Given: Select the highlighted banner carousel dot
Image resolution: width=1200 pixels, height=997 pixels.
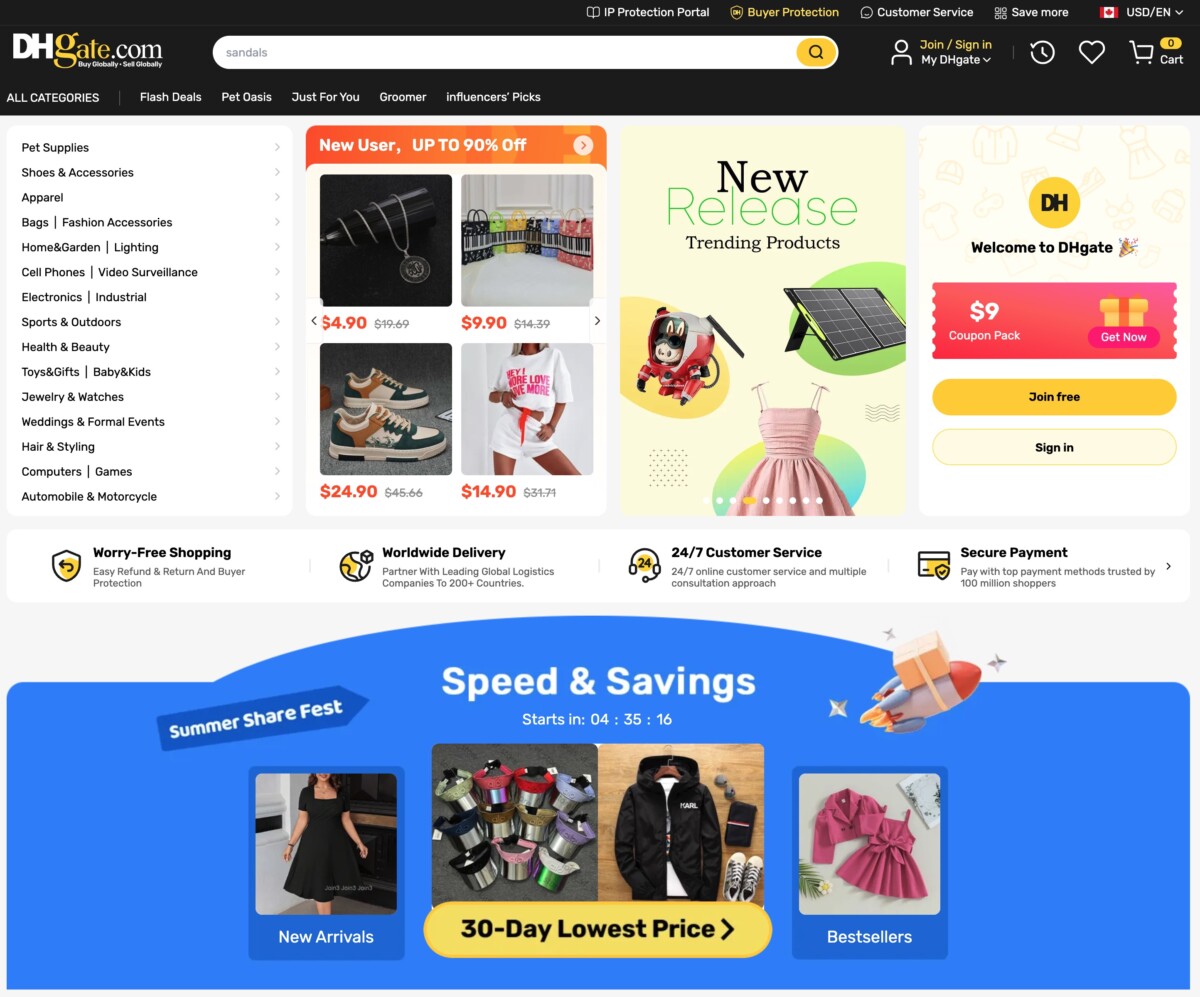Looking at the screenshot, I should coord(749,500).
